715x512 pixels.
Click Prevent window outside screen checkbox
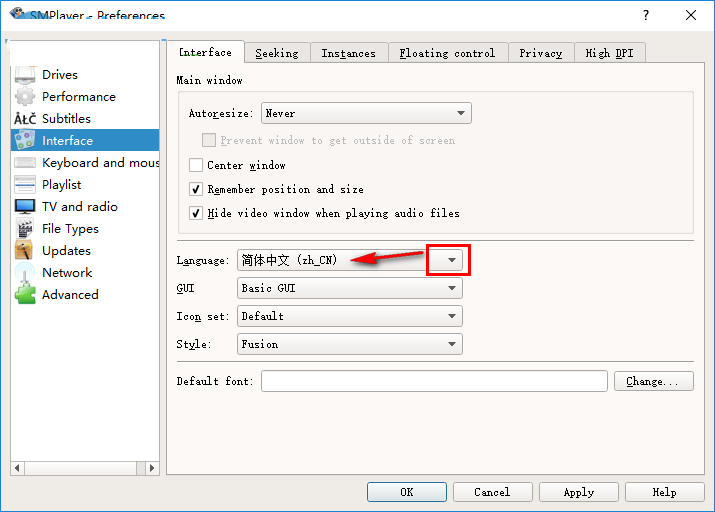pos(209,140)
